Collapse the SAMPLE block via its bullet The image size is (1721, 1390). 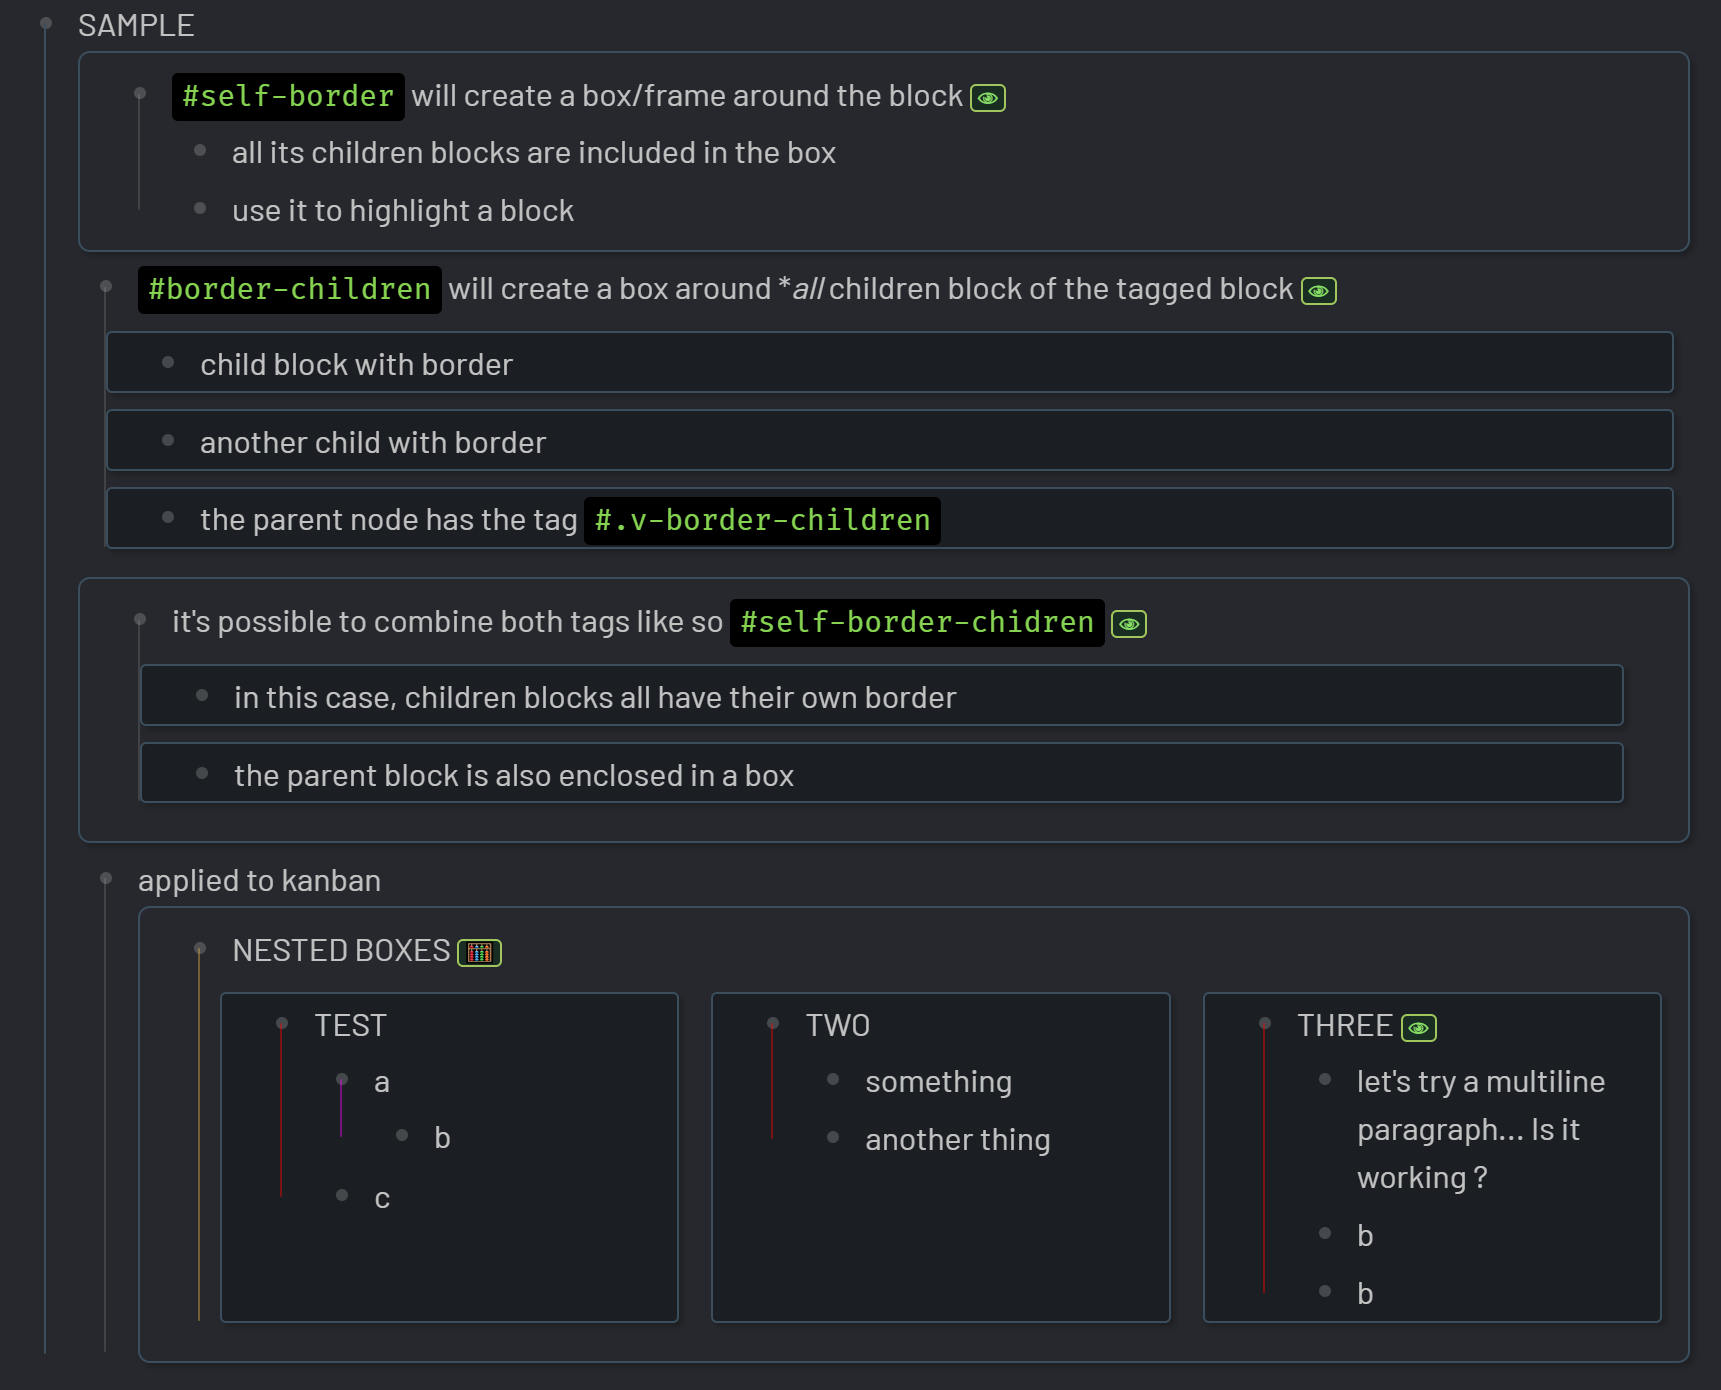tap(46, 23)
